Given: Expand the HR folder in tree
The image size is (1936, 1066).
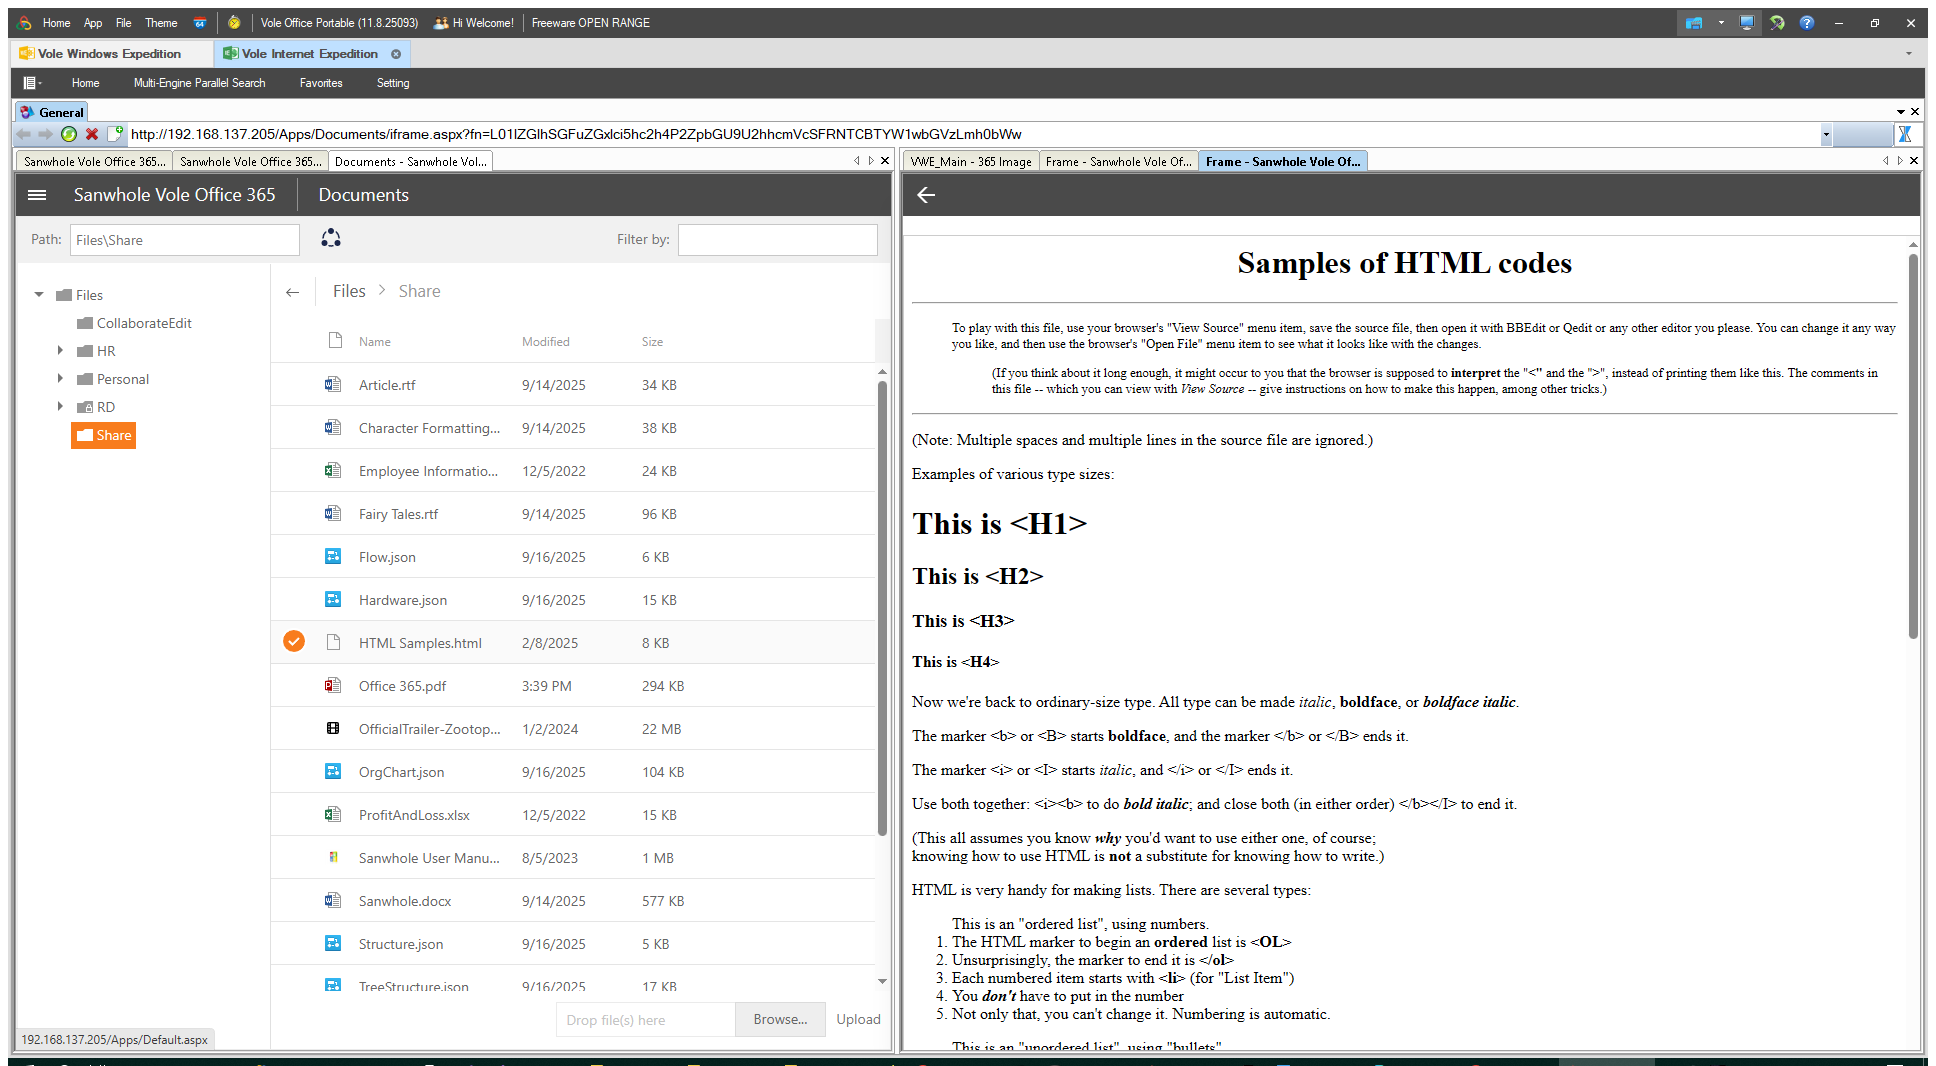Looking at the screenshot, I should pos(60,351).
